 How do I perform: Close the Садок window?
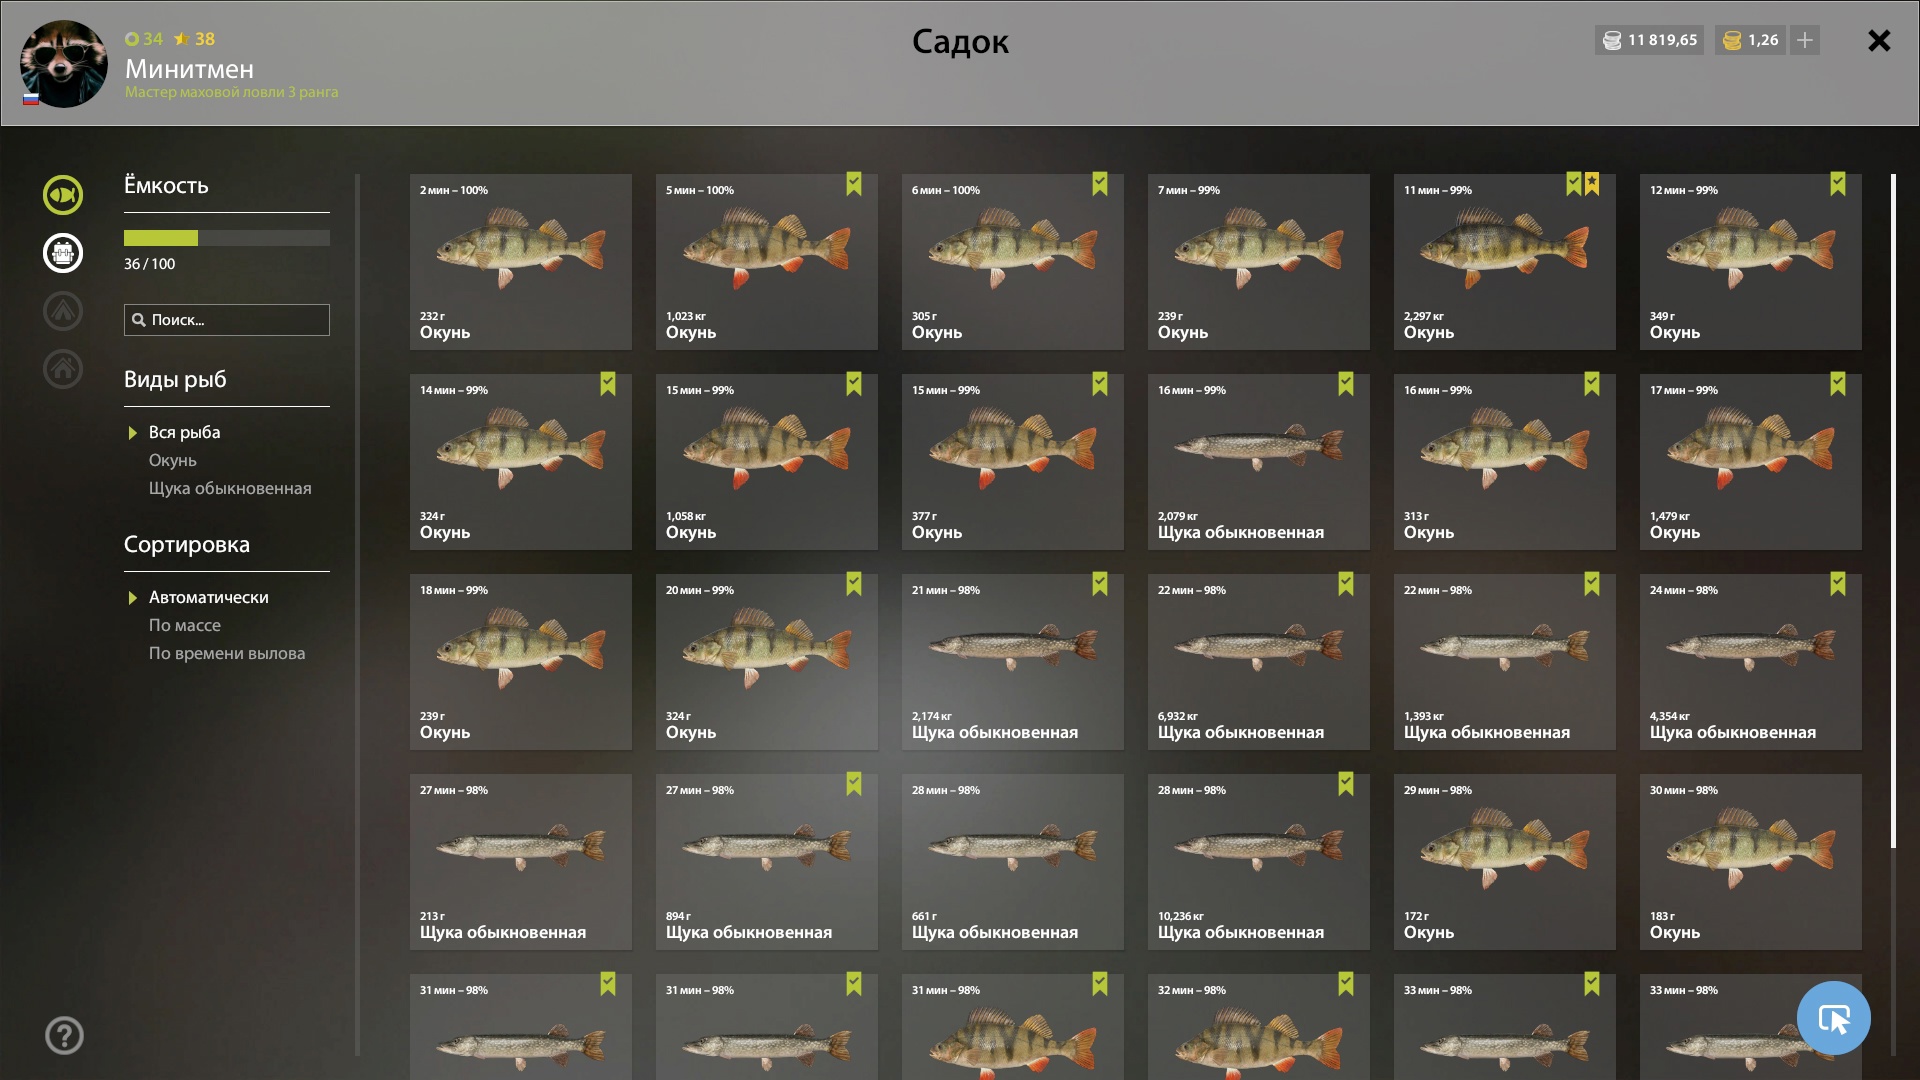point(1879,40)
